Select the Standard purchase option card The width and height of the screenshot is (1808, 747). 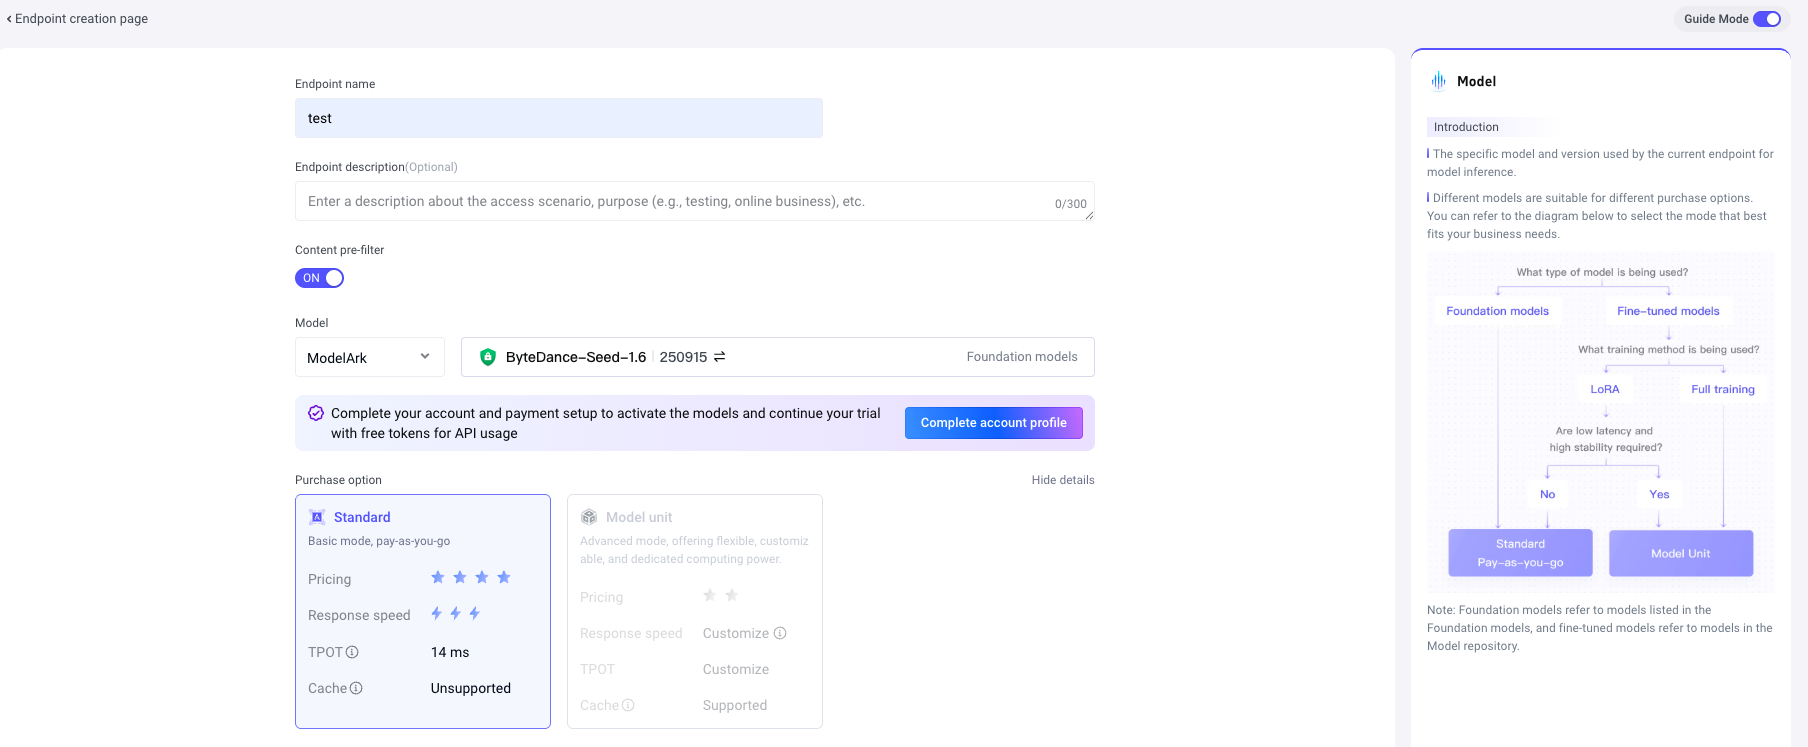[x=422, y=611]
